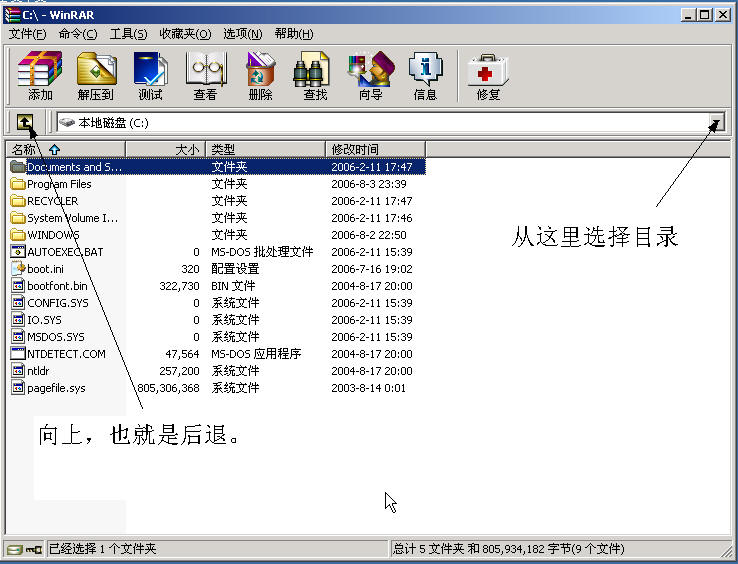
Task: Select the Program Files folder icon
Action: (x=18, y=184)
